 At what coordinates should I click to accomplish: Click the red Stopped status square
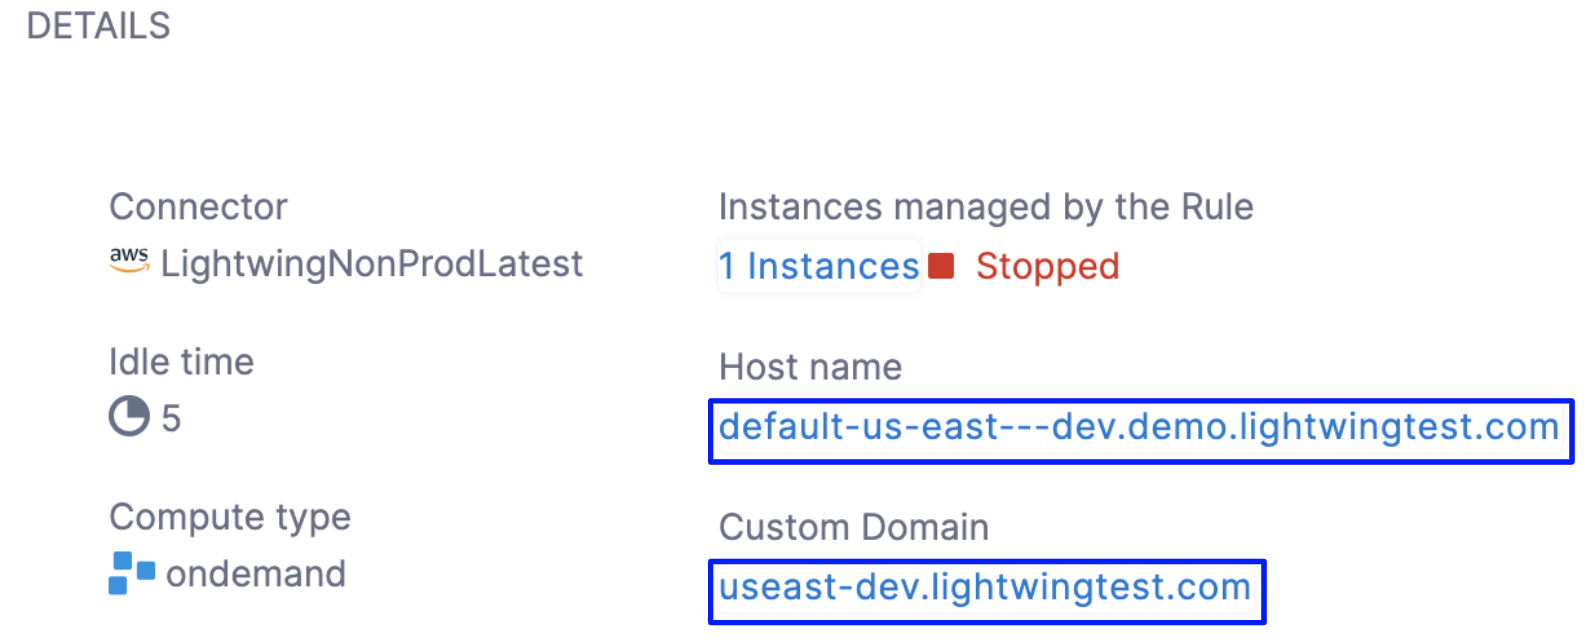(941, 266)
